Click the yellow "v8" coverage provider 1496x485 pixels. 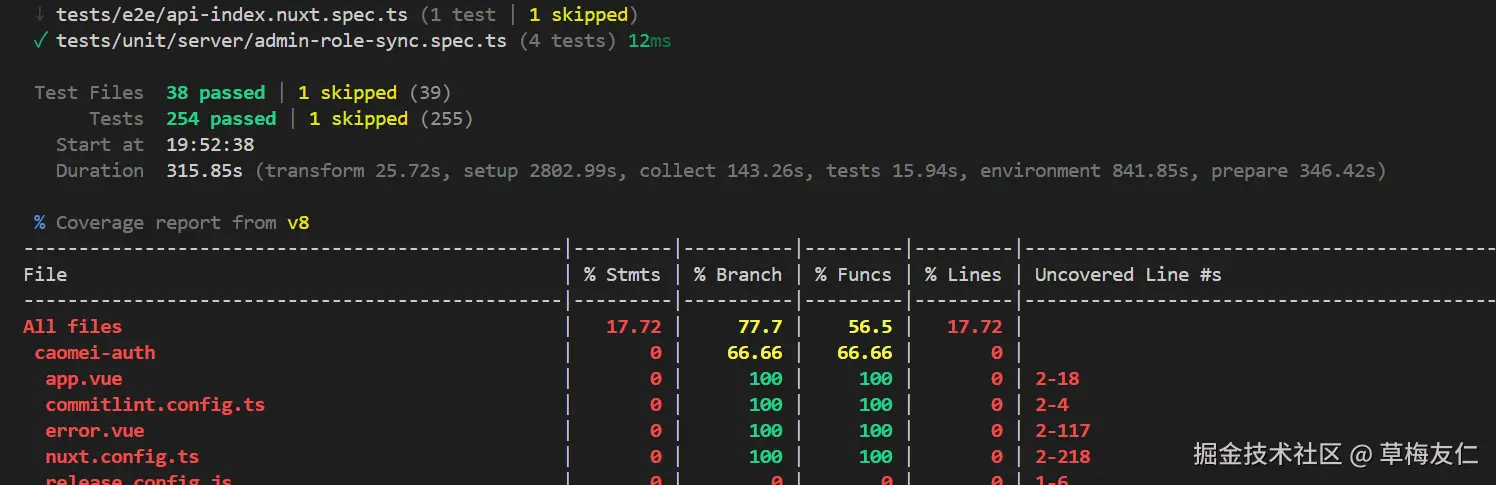[x=298, y=223]
